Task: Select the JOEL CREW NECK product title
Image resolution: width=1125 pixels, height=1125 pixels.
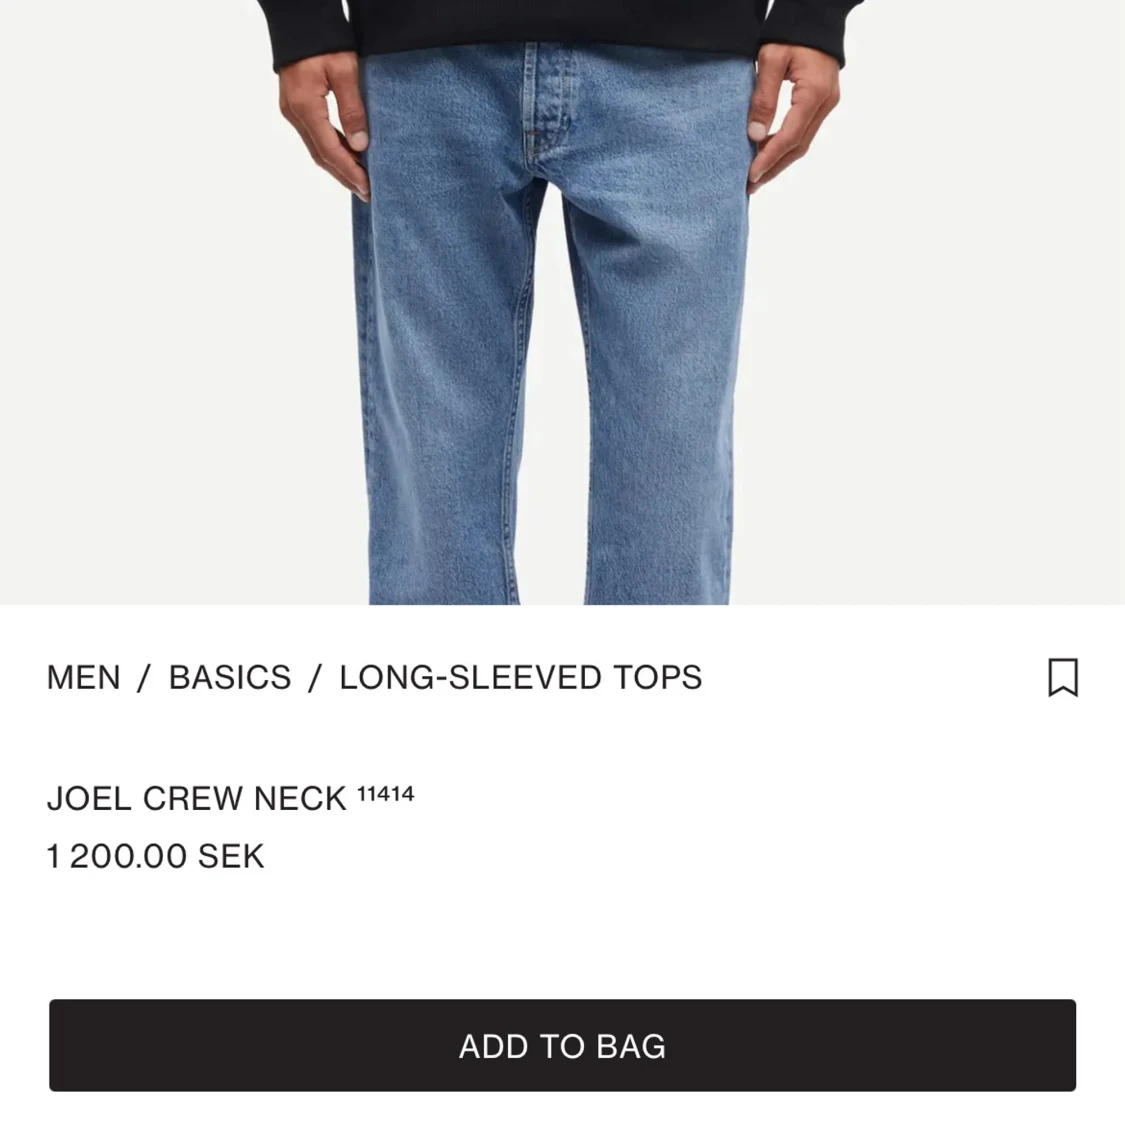Action: [197, 799]
